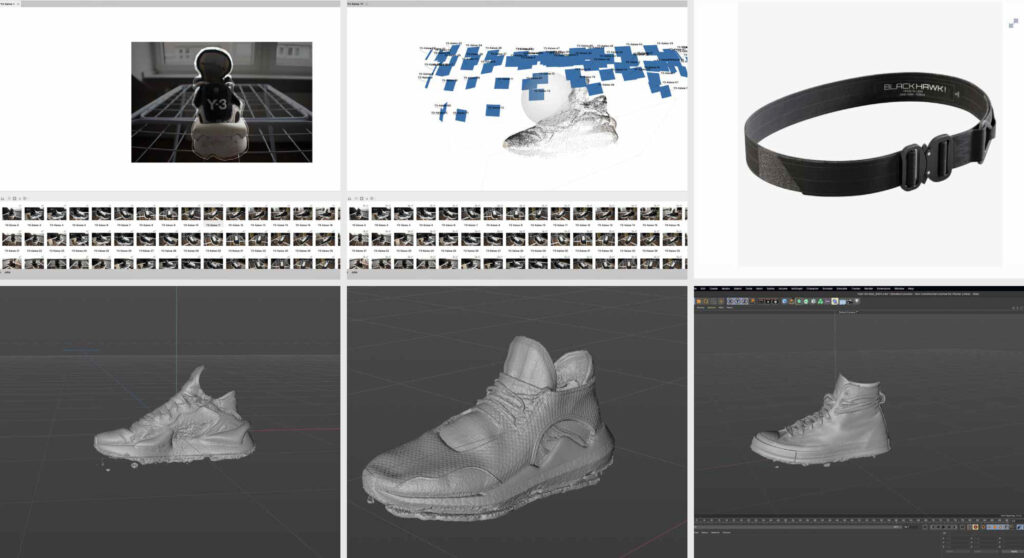Click the blue cube primitive icon in Cinema 4D toolbar
The height and width of the screenshot is (558, 1024).
pos(784,301)
